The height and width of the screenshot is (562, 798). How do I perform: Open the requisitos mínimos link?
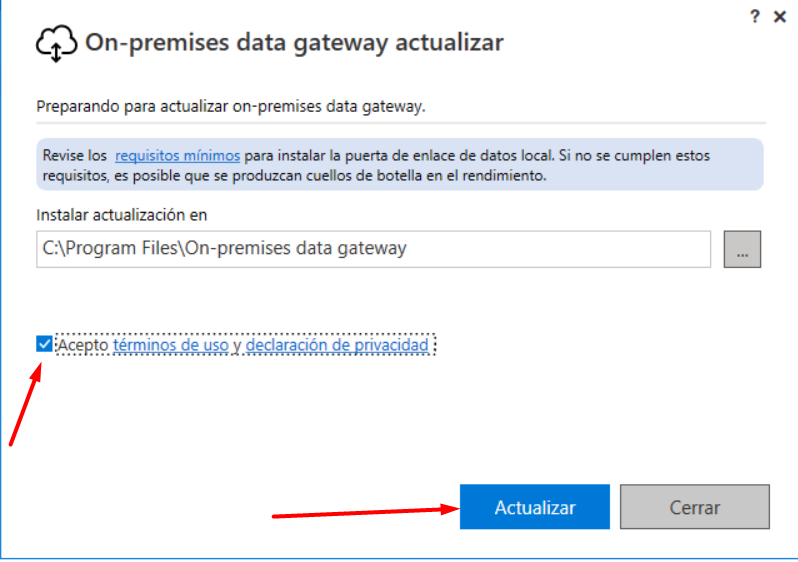177,155
